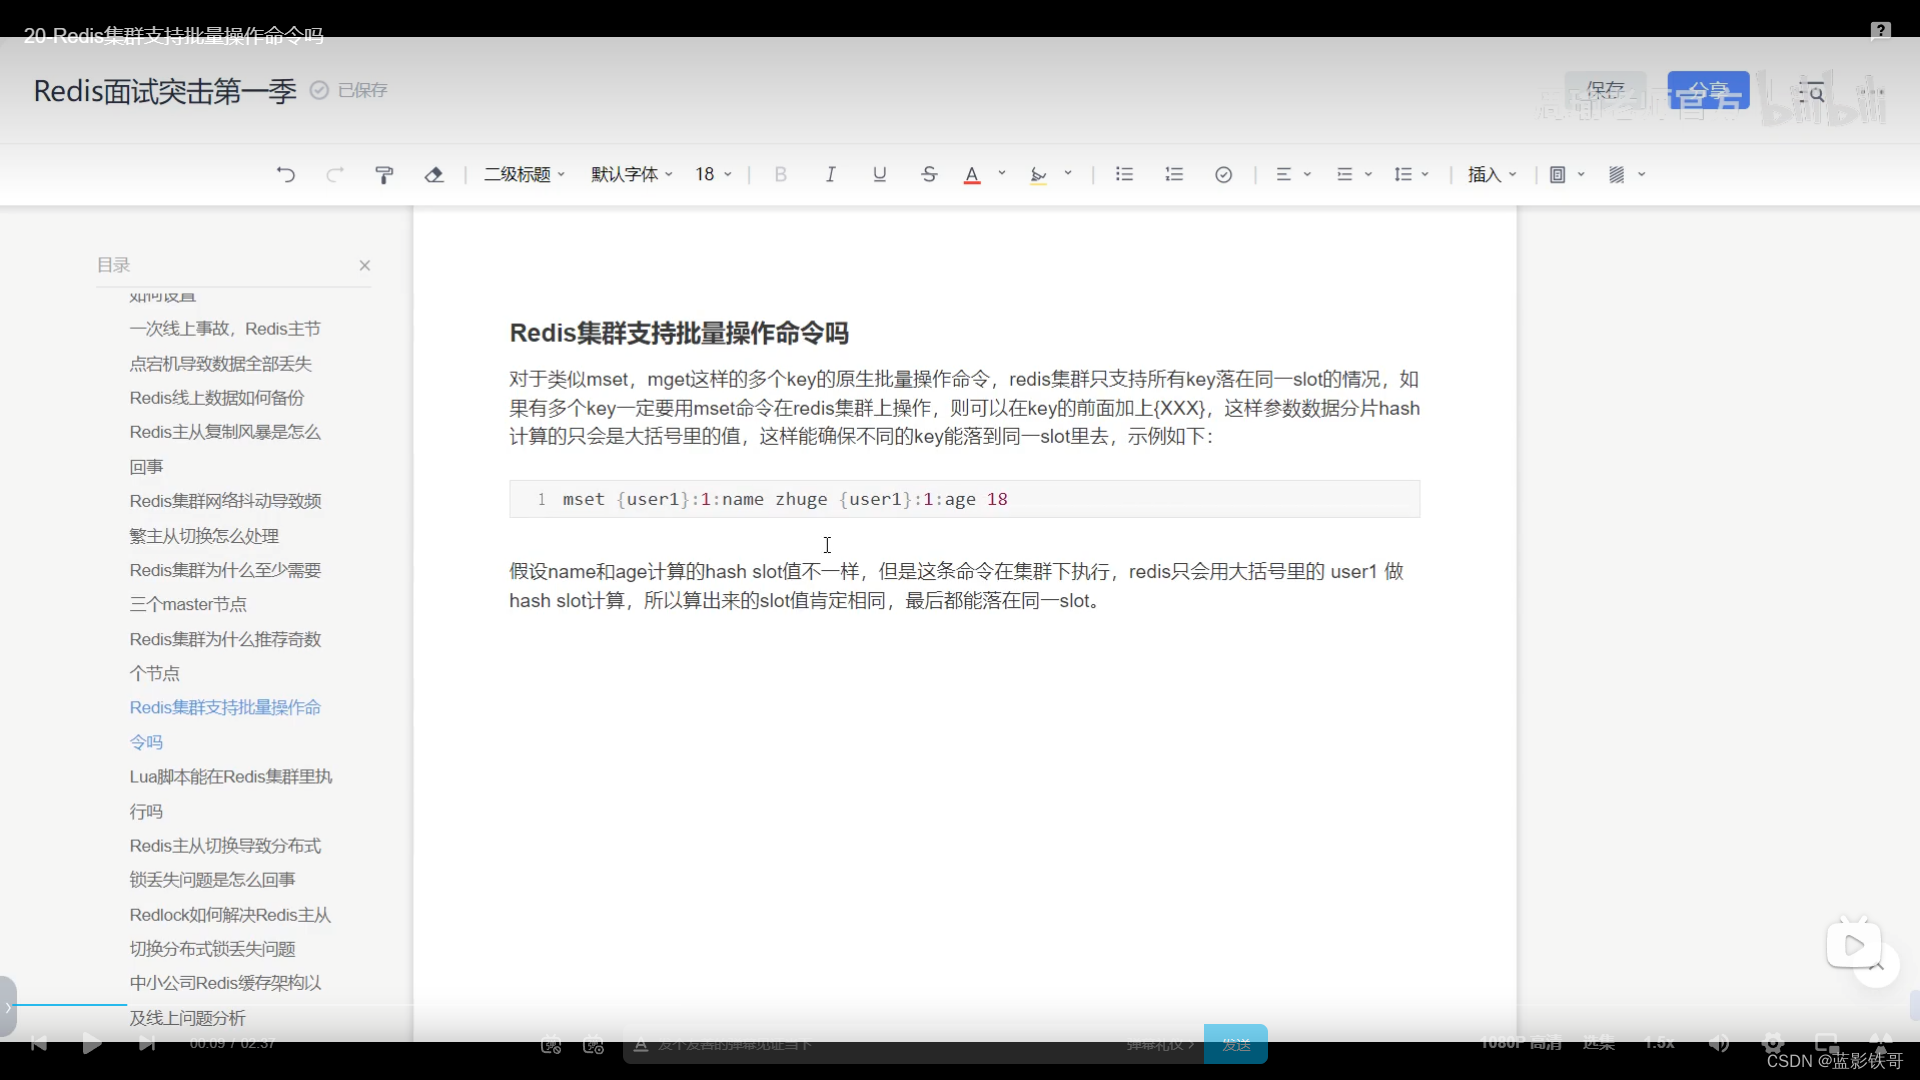
Task: Toggle bold formatting
Action: tap(781, 175)
